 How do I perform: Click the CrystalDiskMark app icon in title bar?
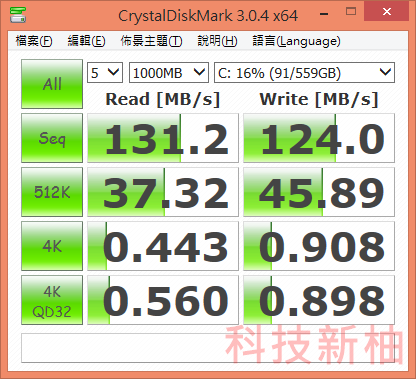(18, 15)
